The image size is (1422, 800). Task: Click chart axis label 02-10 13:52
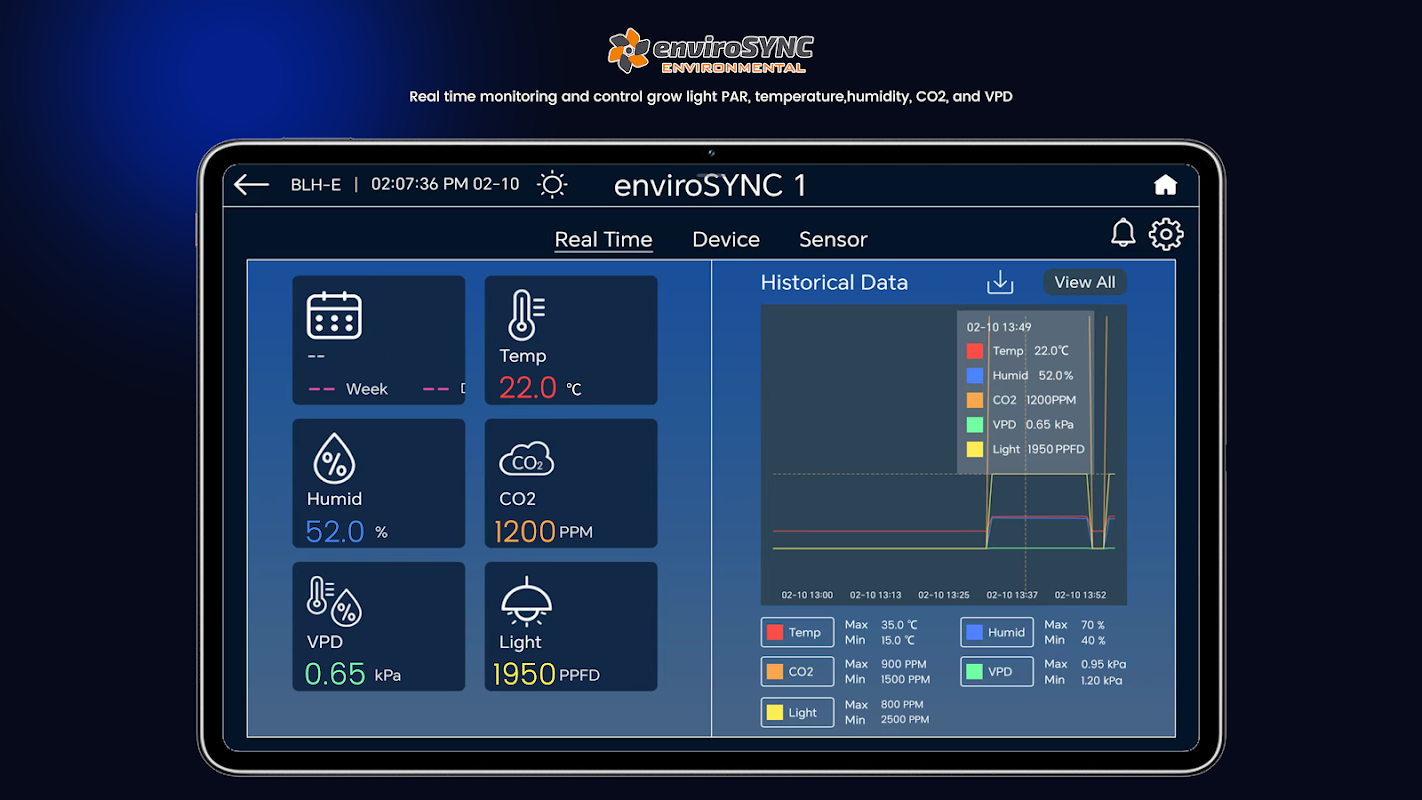(1080, 595)
